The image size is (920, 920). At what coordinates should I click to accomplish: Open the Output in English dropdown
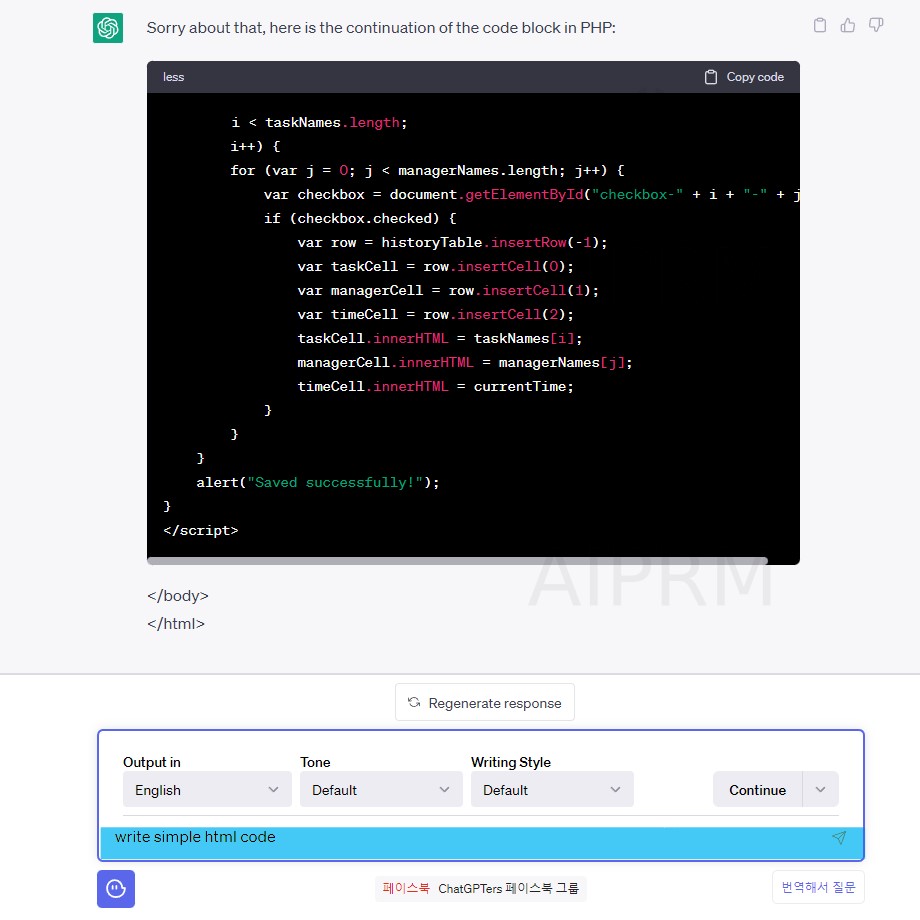(207, 790)
